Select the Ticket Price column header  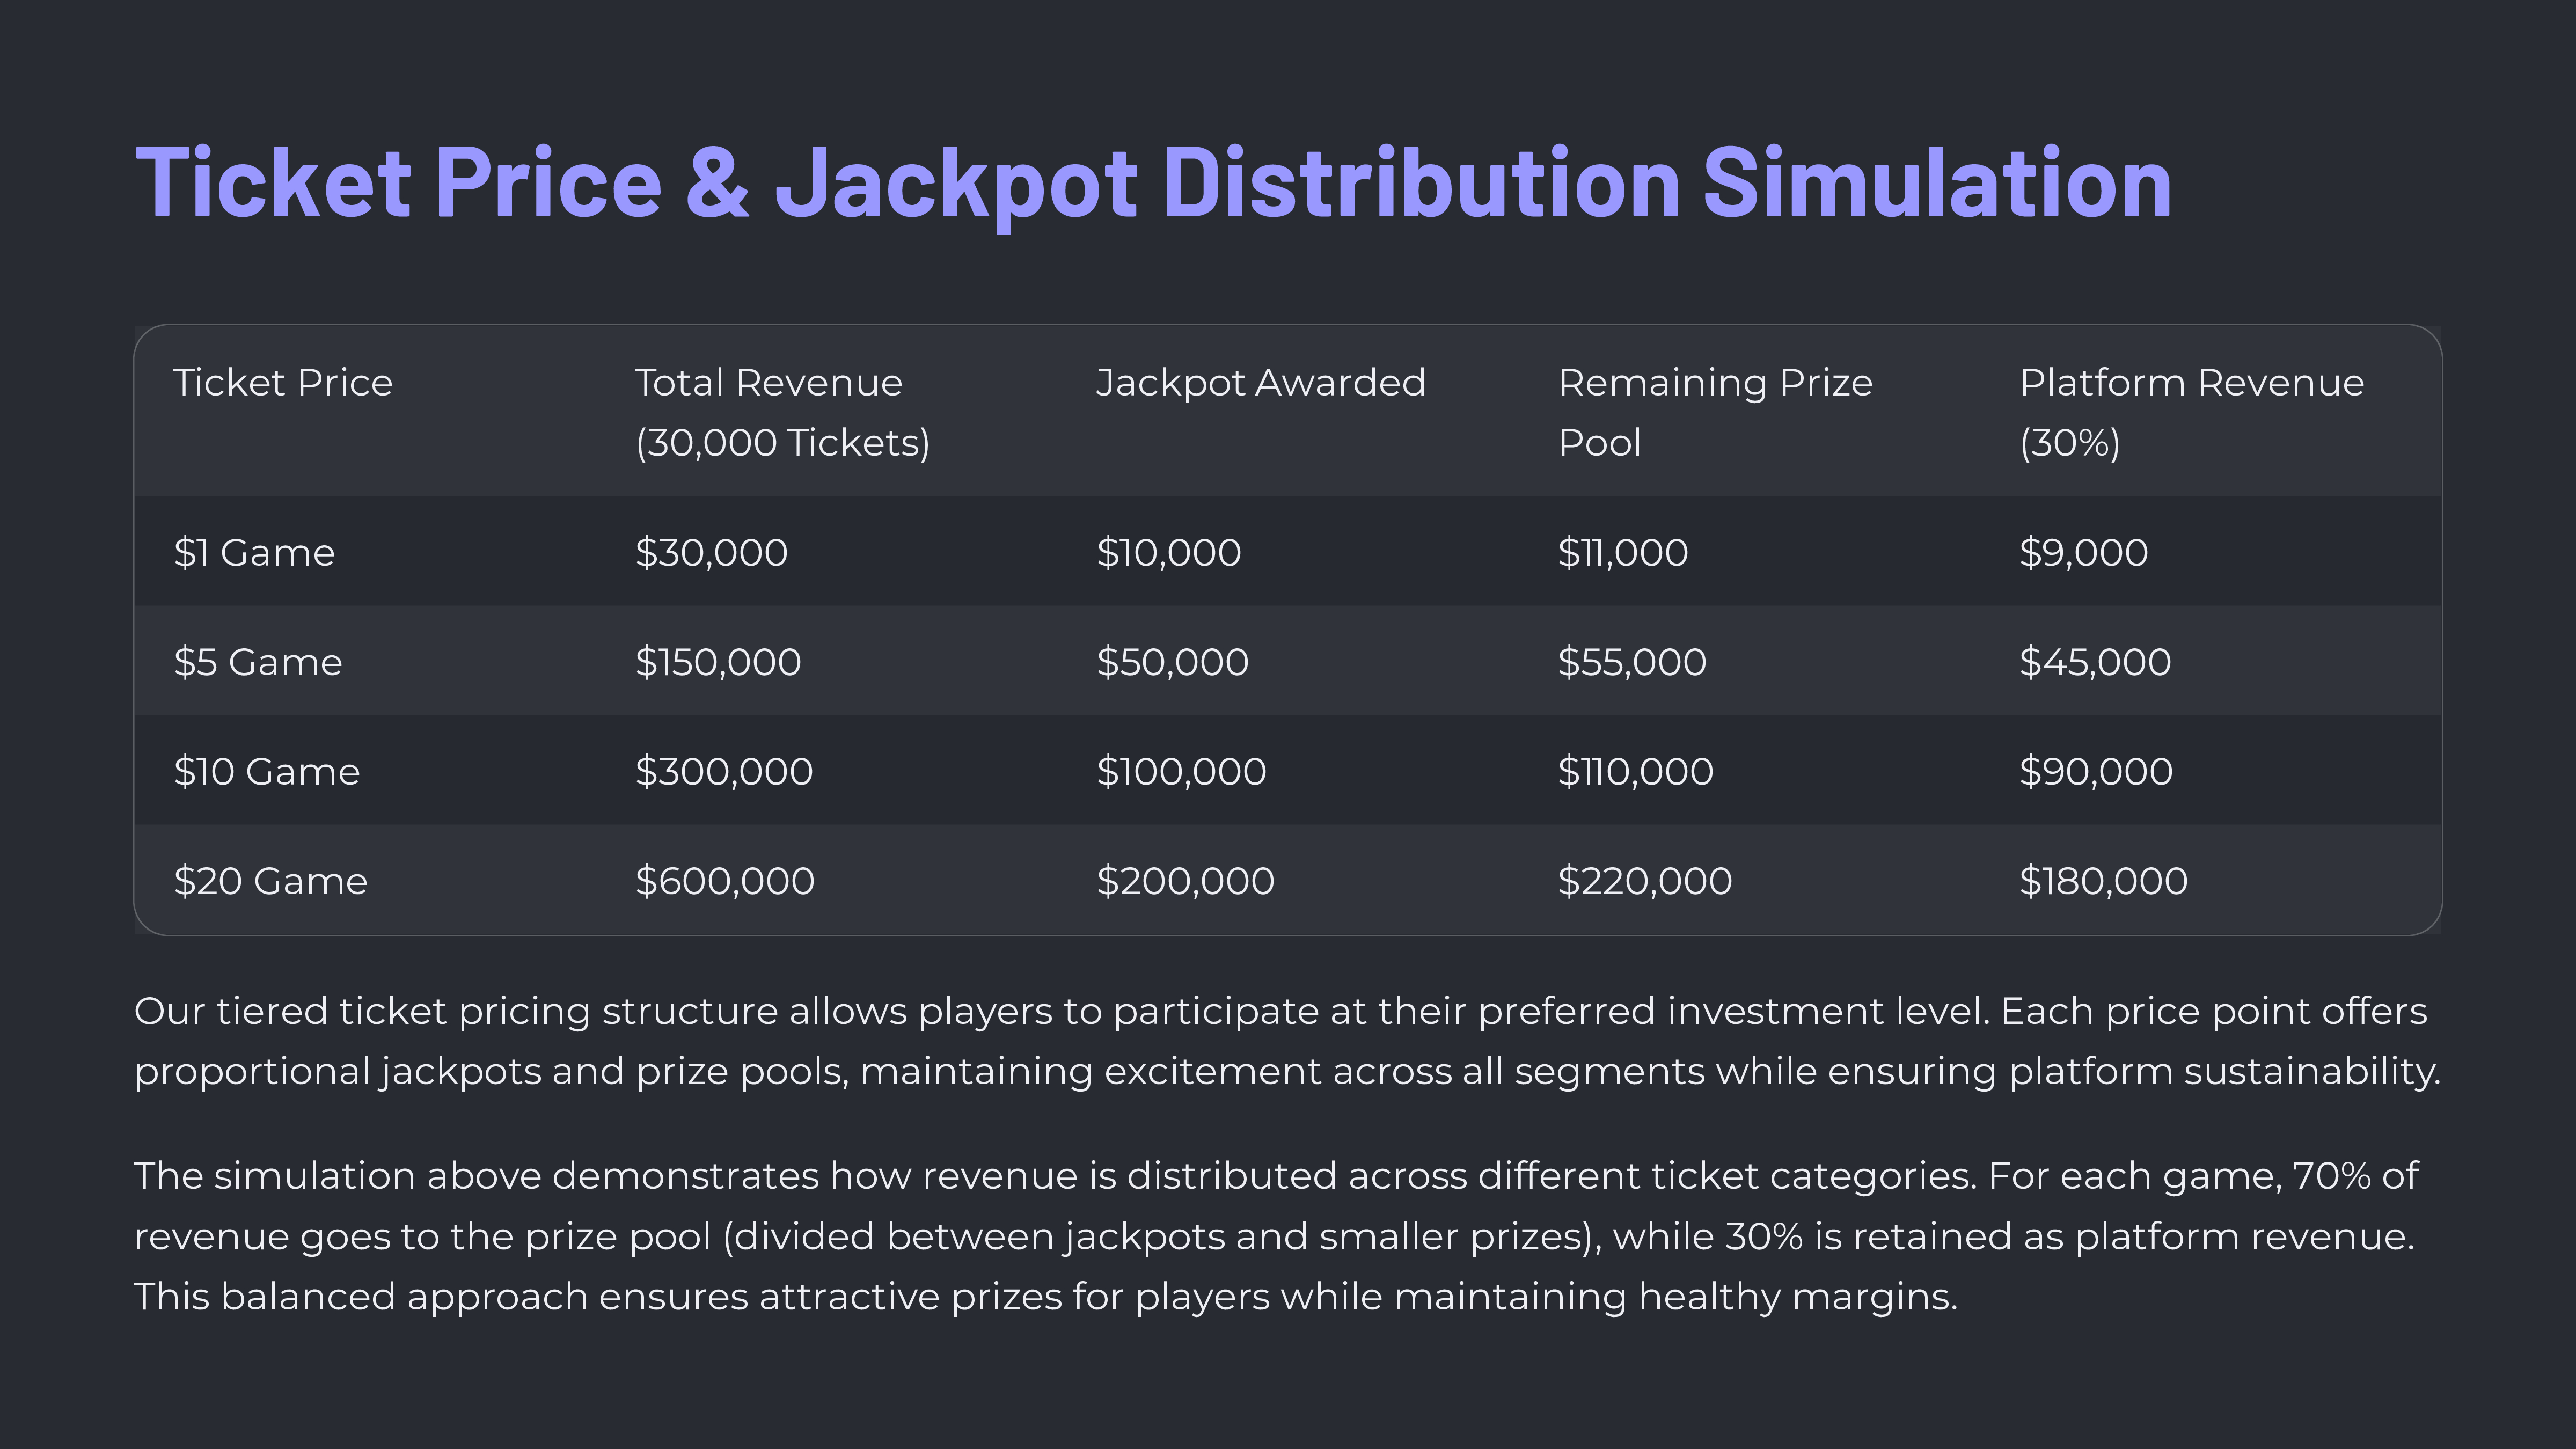(x=283, y=383)
